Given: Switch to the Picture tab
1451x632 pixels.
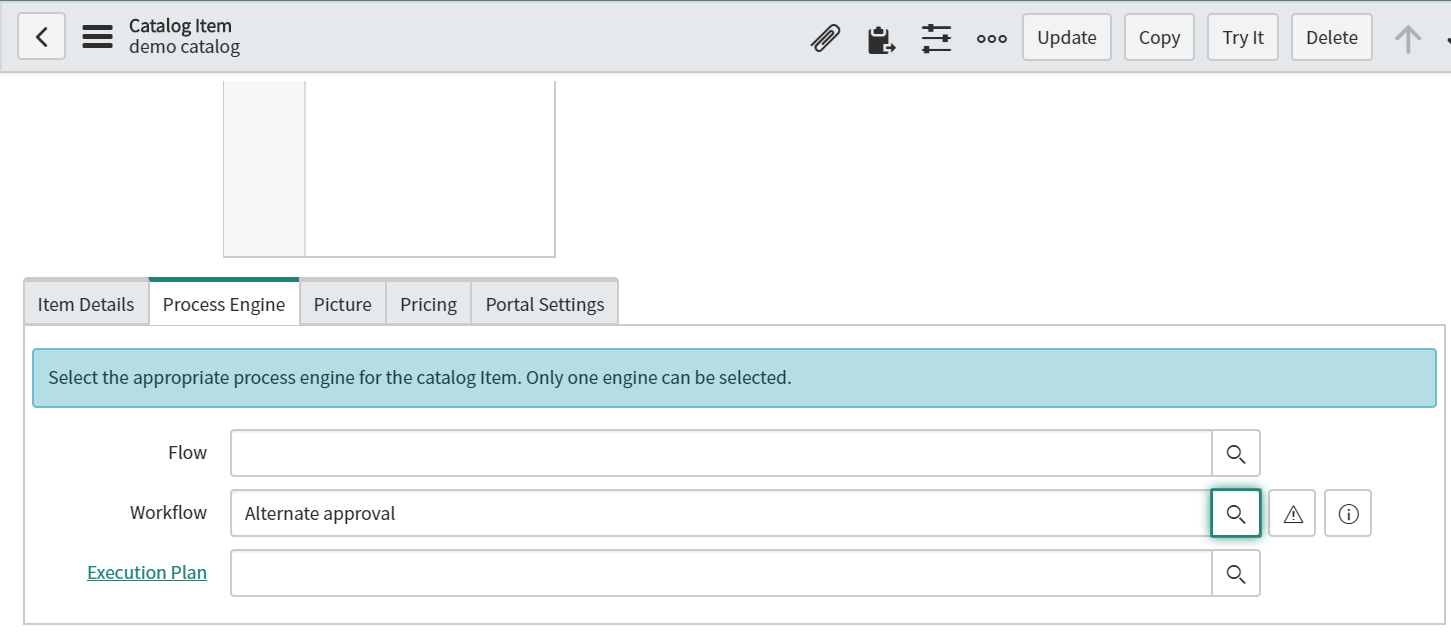Looking at the screenshot, I should (x=342, y=303).
